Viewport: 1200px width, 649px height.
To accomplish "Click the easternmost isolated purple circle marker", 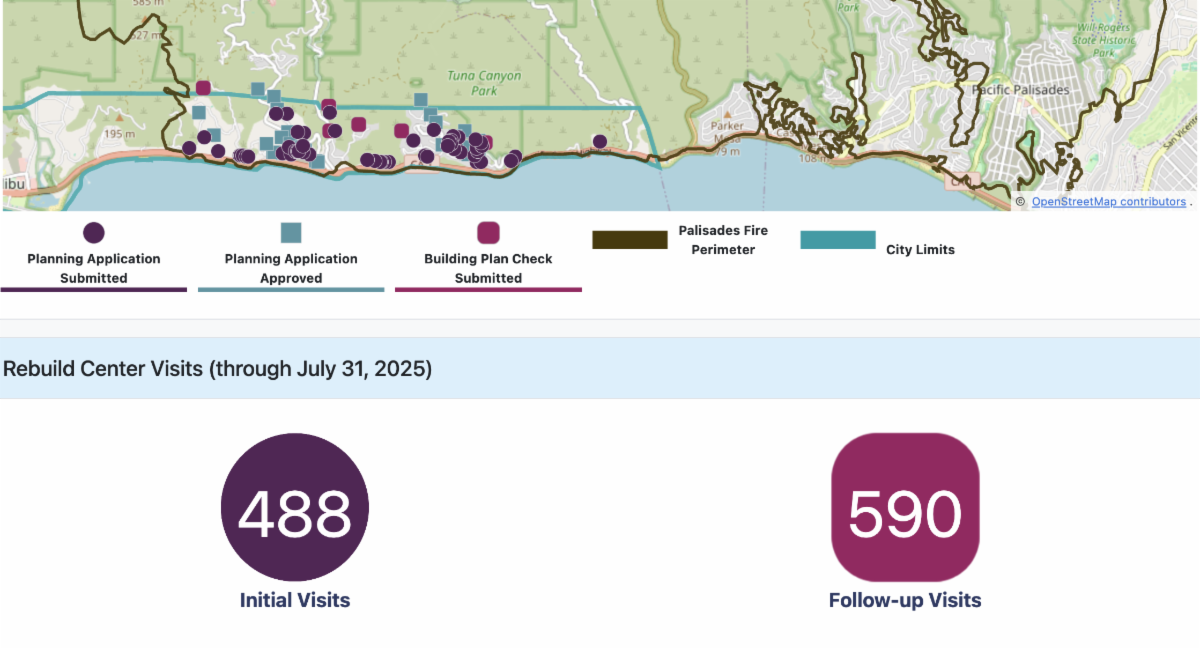I will pos(600,142).
